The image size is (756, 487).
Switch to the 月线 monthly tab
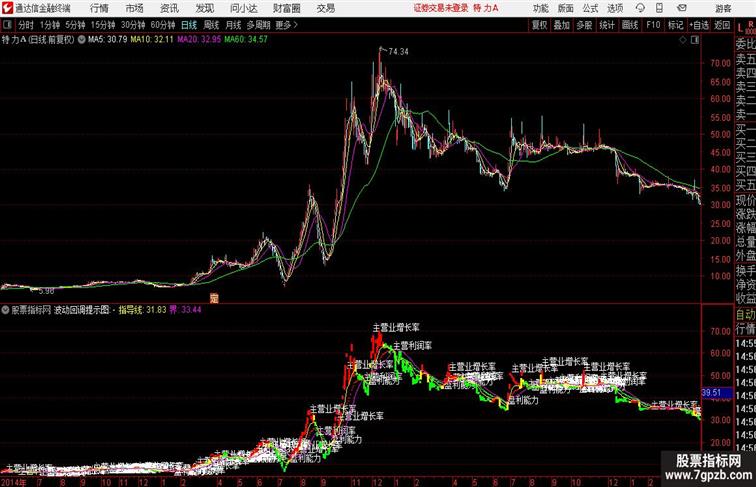(x=233, y=25)
